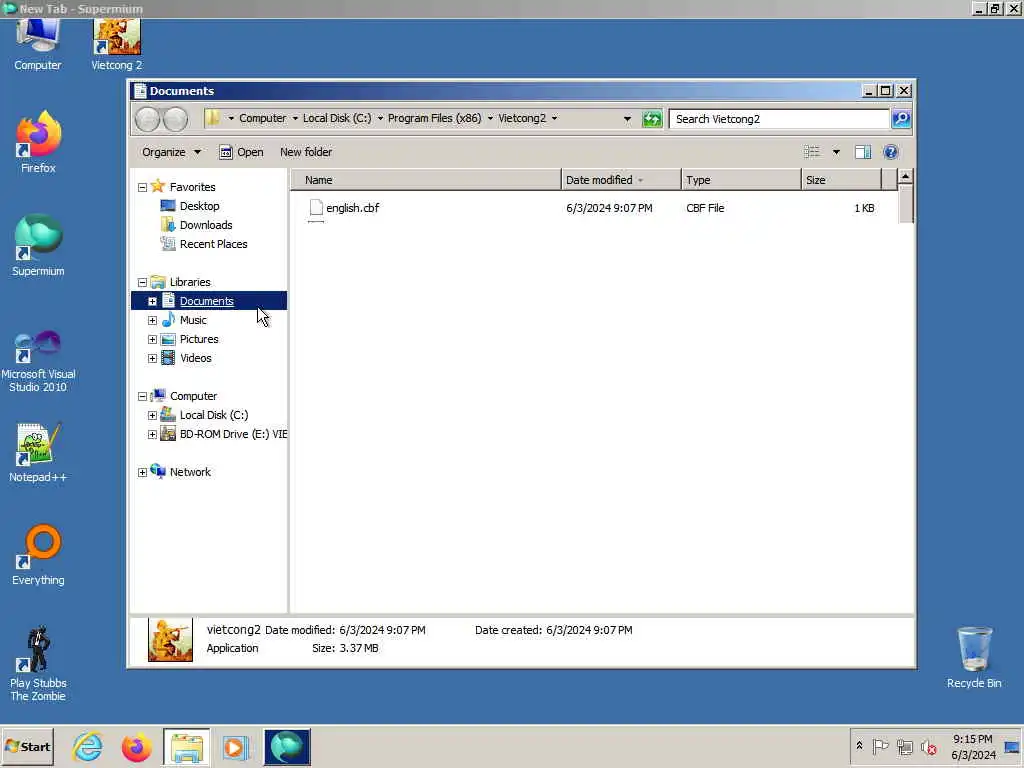Expand the Music library node
This screenshot has height=768, width=1024.
[x=152, y=321]
